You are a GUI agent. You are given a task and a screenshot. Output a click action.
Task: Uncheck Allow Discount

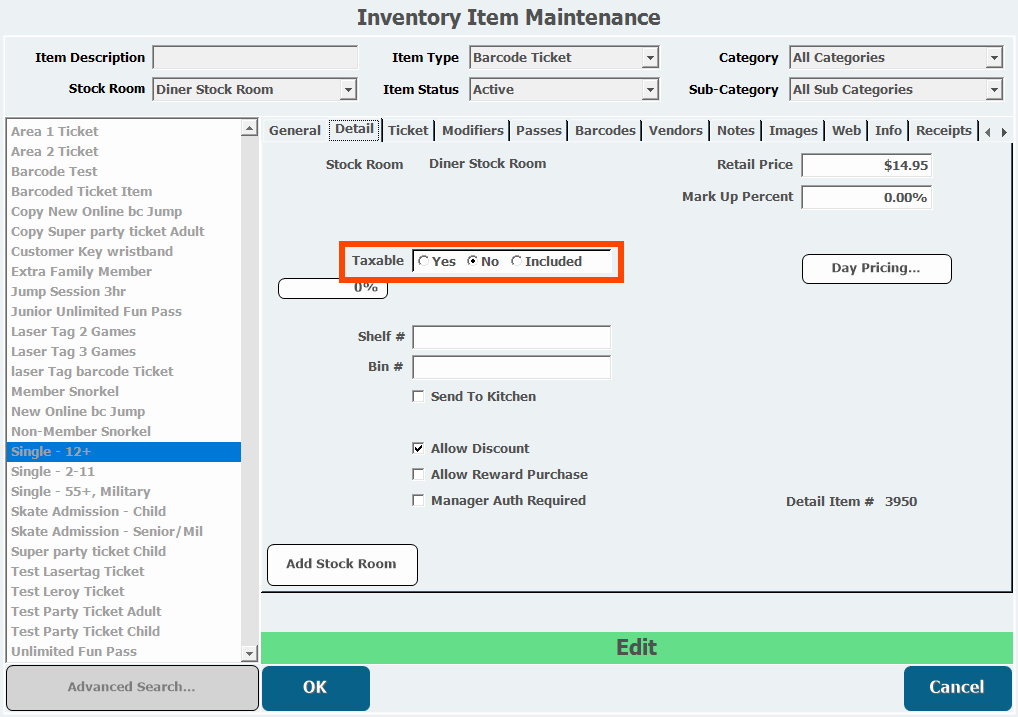(x=419, y=449)
